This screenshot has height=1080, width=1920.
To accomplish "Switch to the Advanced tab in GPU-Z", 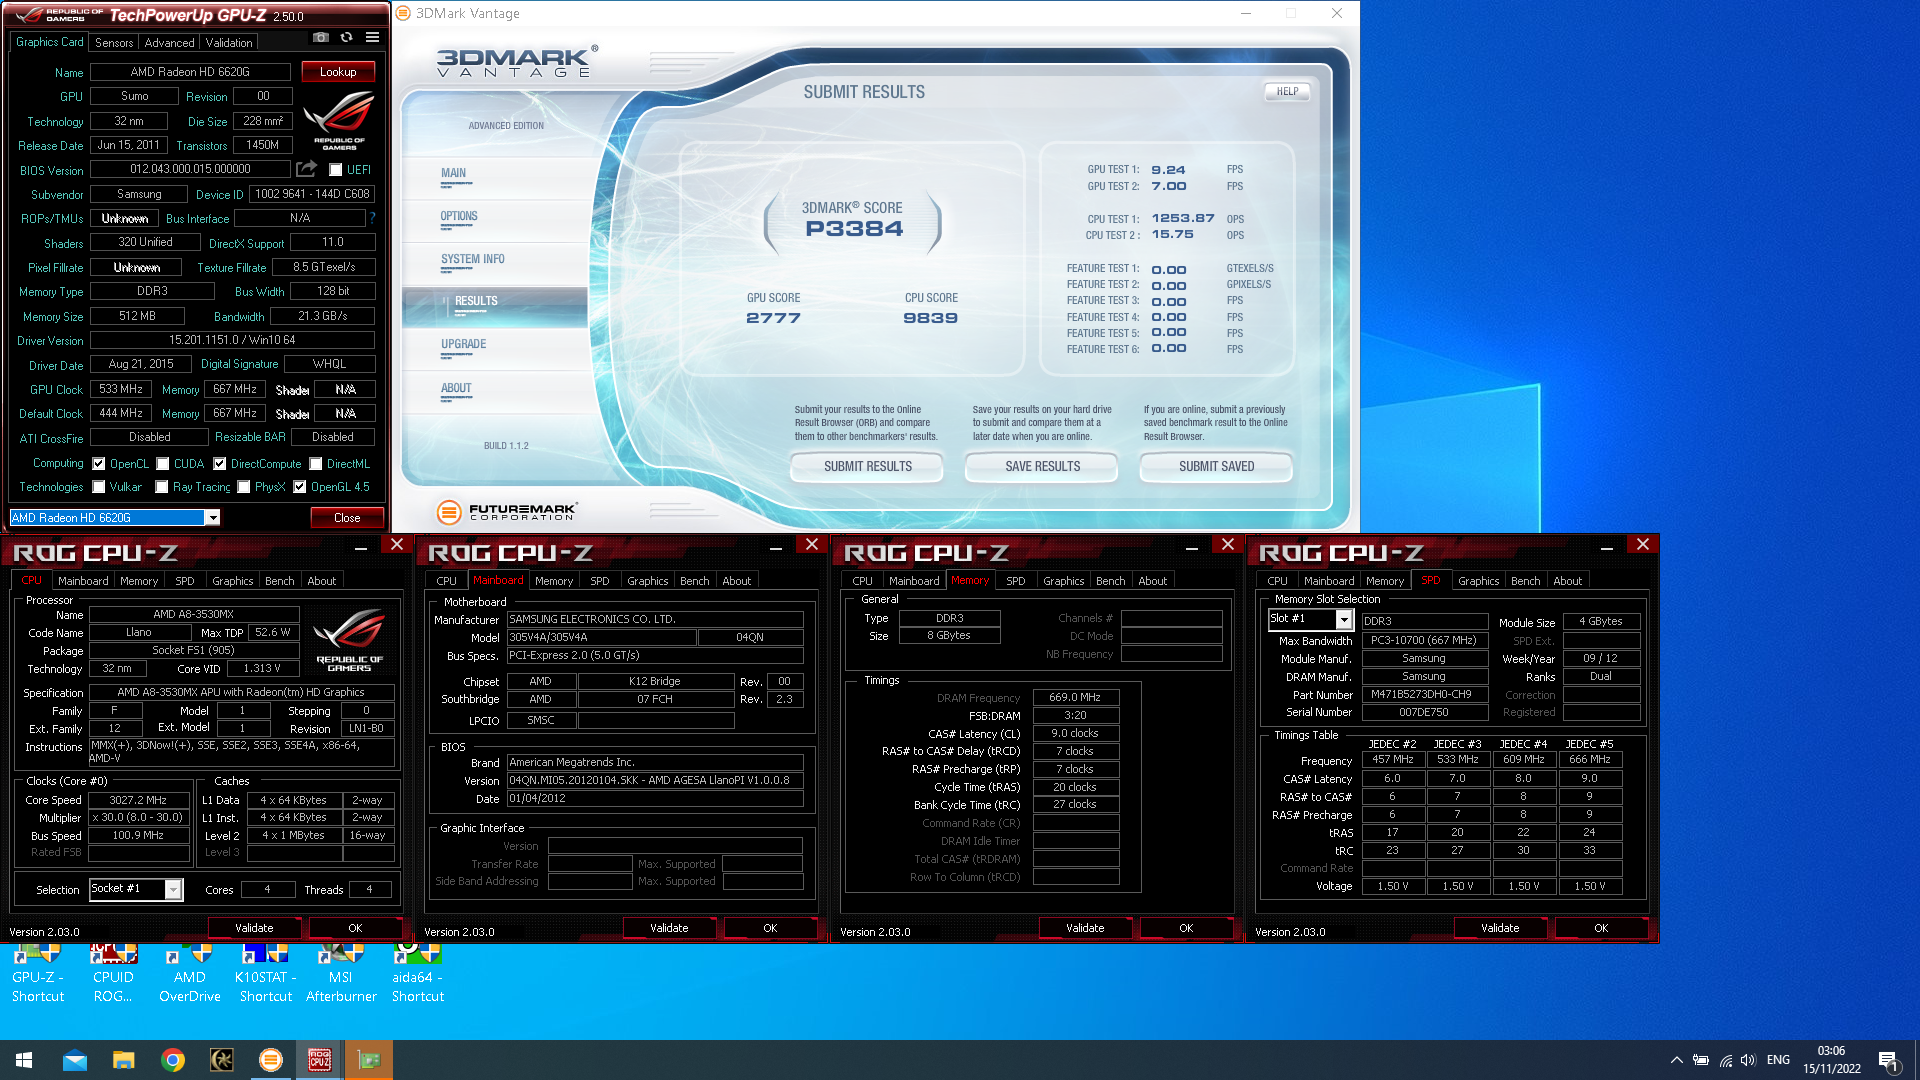I will coord(169,43).
